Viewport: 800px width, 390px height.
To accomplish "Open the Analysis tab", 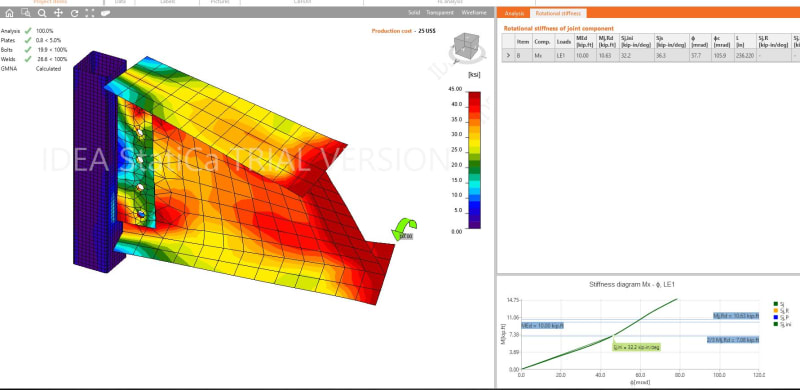I will 514,13.
